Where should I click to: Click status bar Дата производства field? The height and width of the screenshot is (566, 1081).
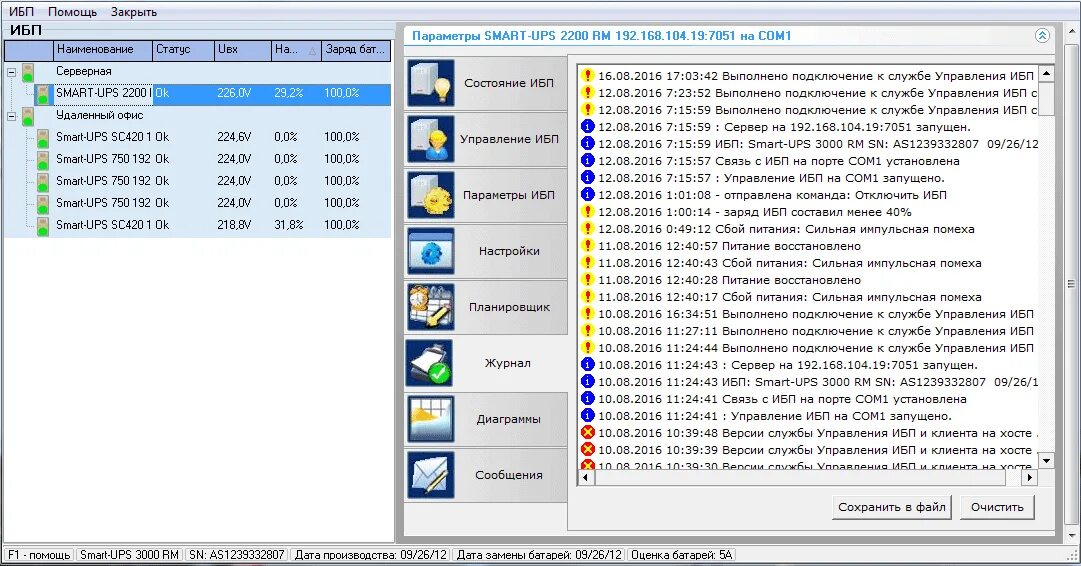(x=372, y=555)
